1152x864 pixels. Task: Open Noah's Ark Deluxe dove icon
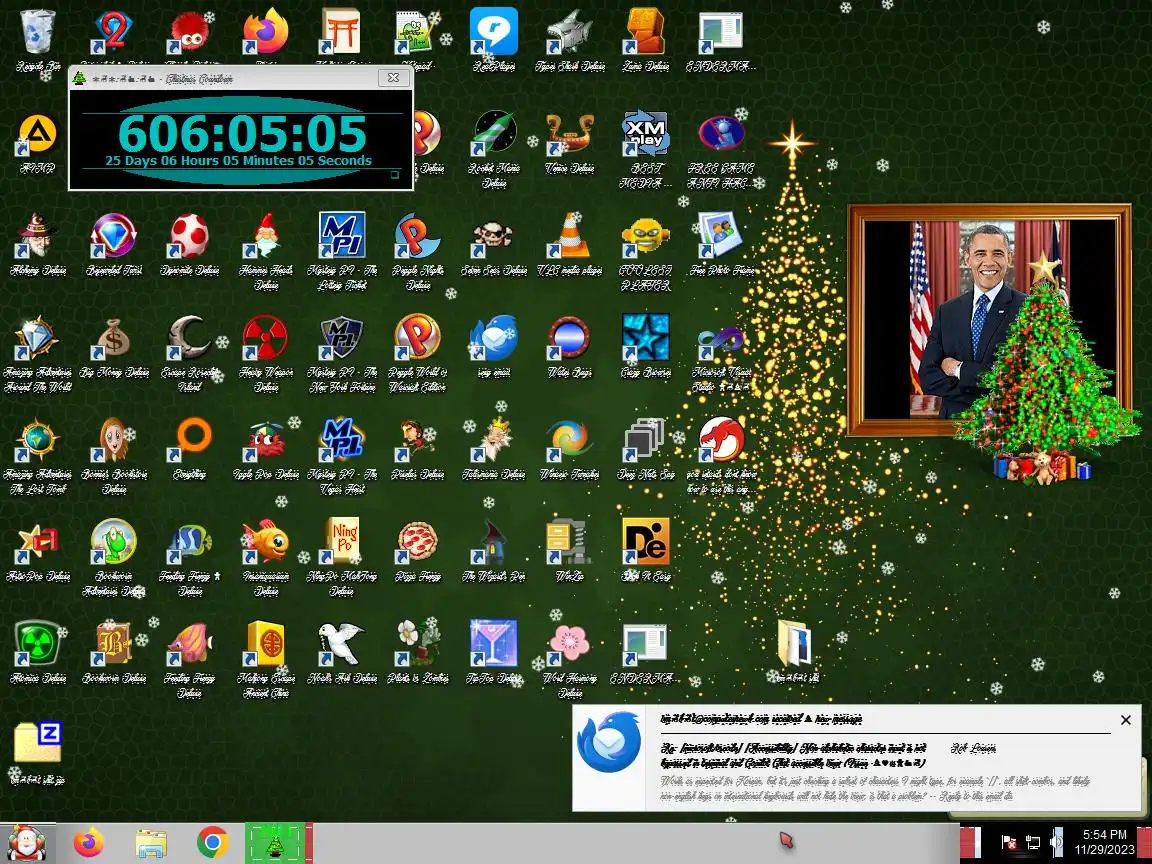(342, 645)
